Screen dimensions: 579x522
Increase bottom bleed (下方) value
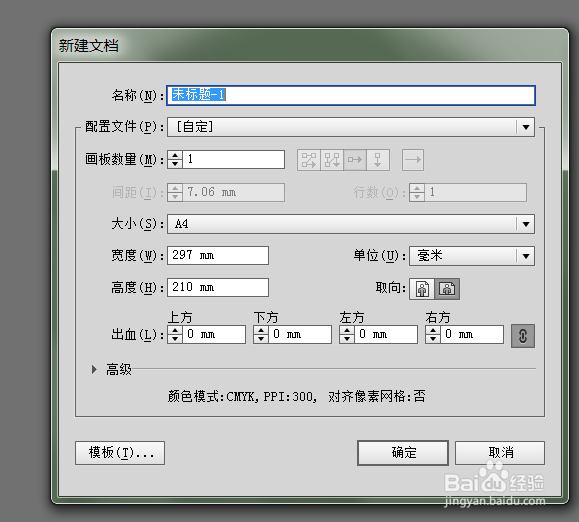[x=261, y=330]
